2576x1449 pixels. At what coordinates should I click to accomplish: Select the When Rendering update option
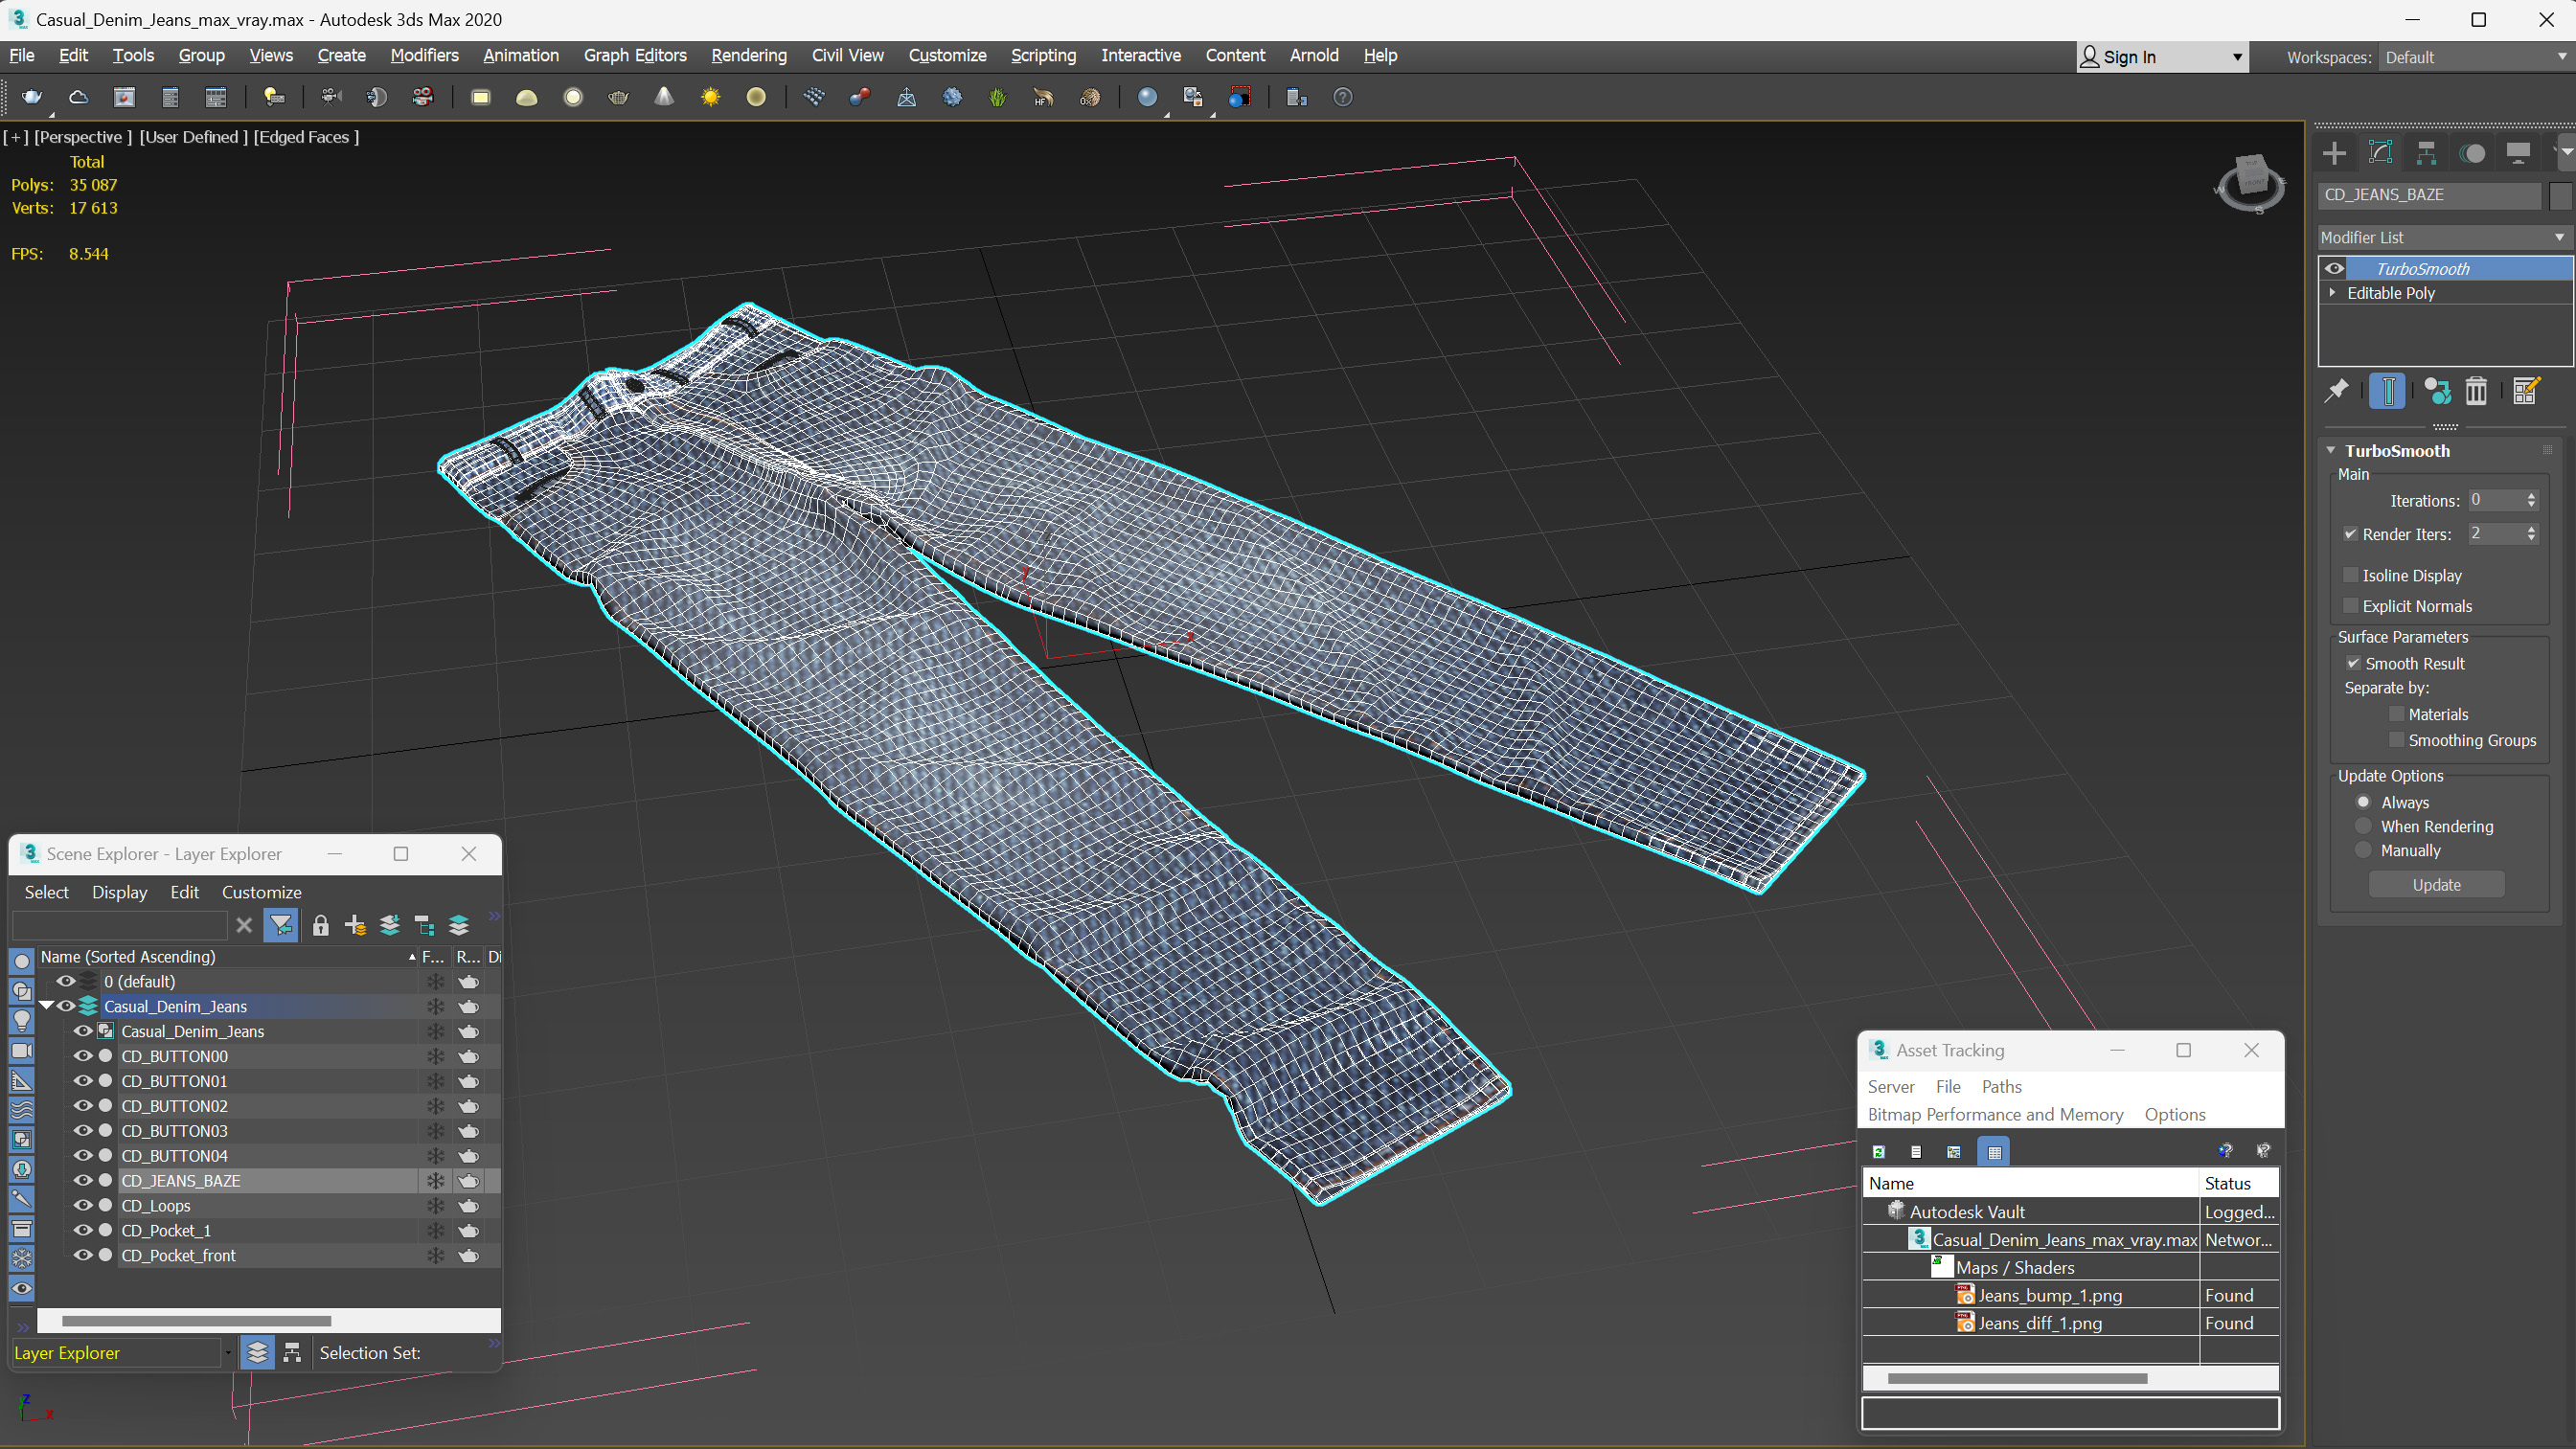[2364, 826]
